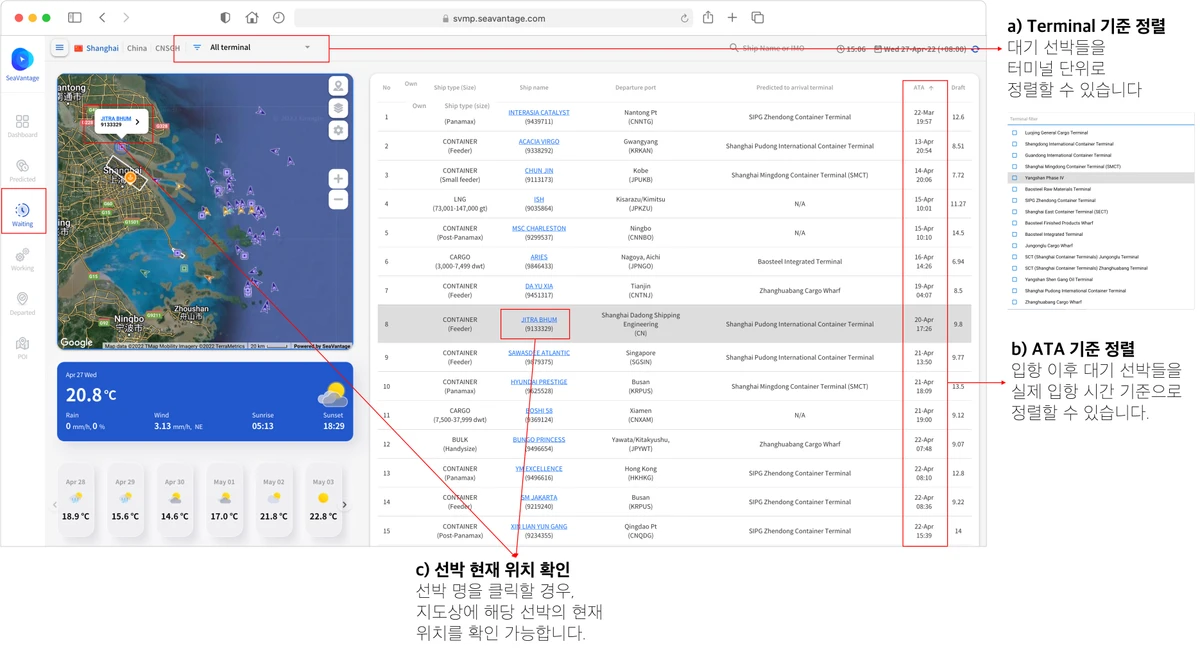Check Luojing General Cargo Terminal

click(x=1015, y=132)
